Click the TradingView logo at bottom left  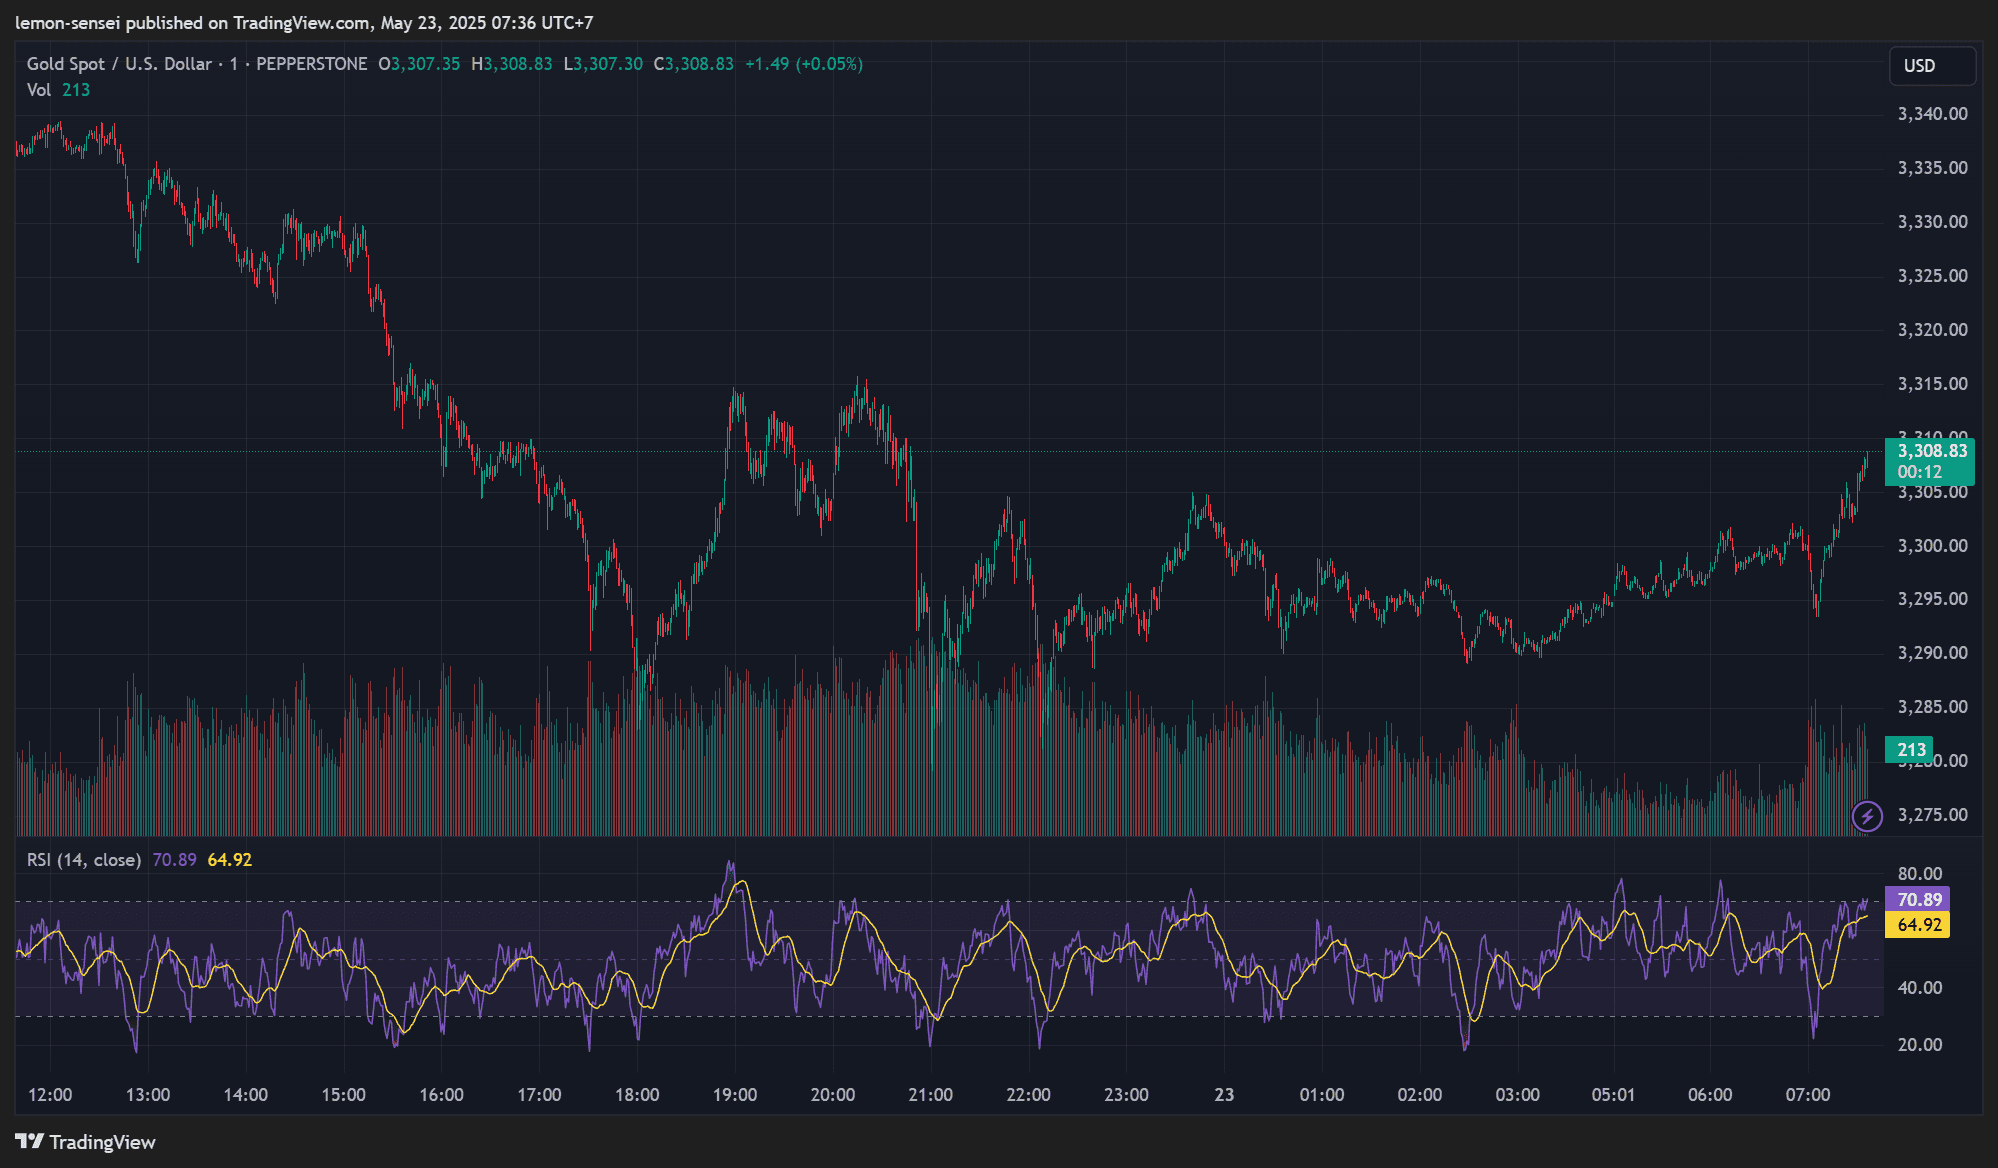coord(86,1142)
